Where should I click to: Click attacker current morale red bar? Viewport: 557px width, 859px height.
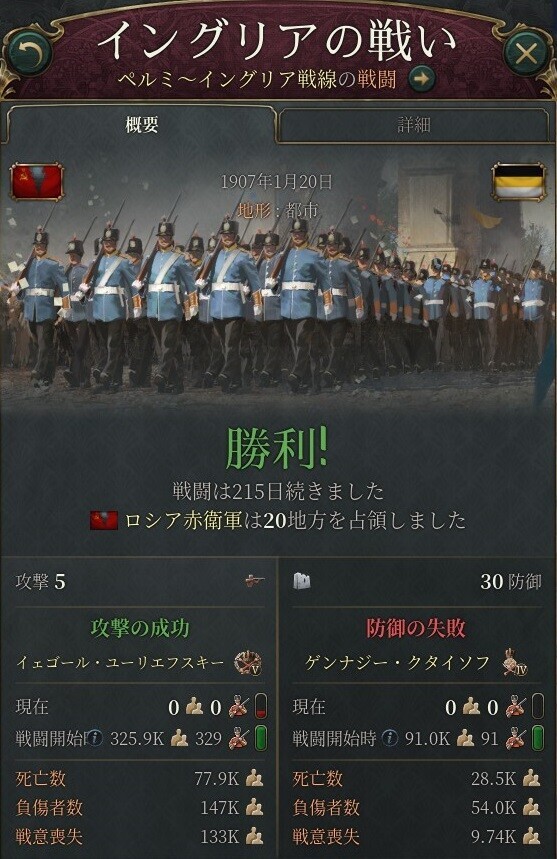coord(261,706)
